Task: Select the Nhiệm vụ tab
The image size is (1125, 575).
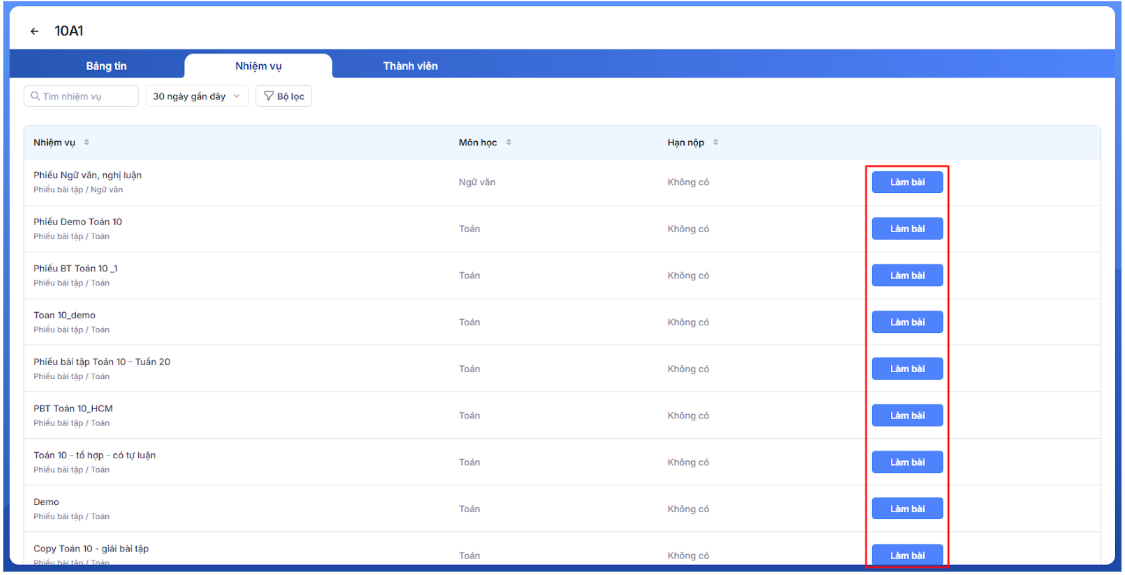Action: pos(258,66)
